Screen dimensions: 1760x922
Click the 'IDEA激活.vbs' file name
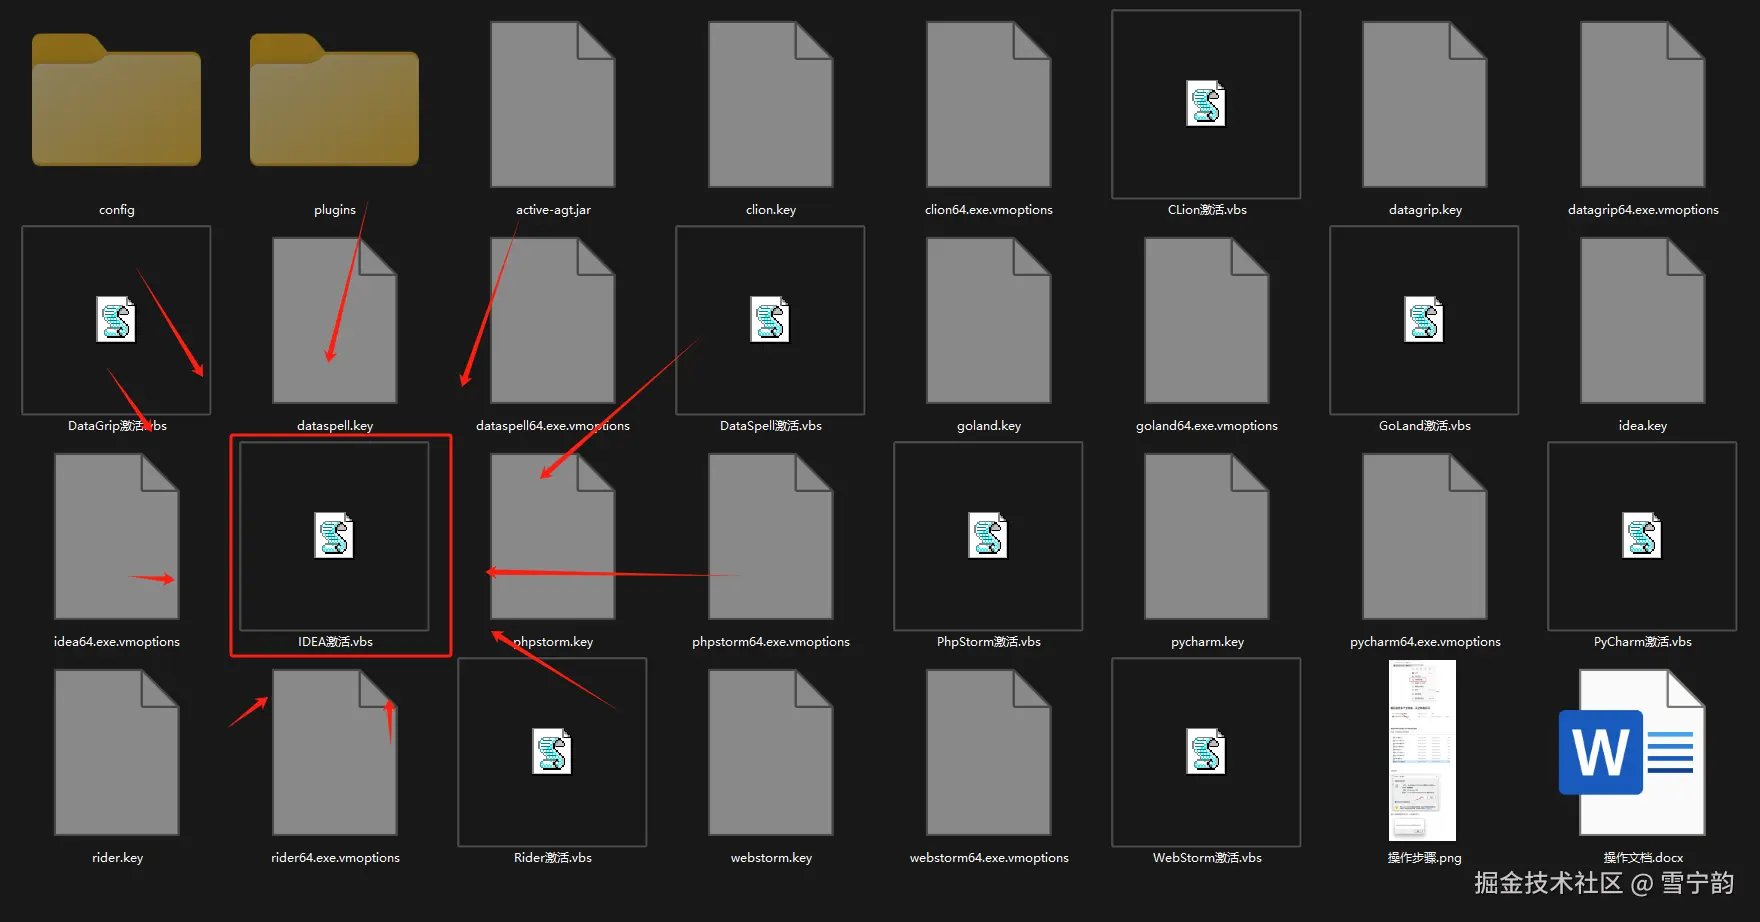pyautogui.click(x=335, y=642)
